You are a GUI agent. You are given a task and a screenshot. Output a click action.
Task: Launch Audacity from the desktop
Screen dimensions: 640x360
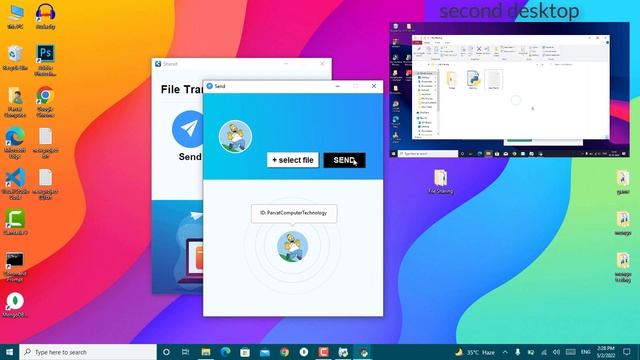45,16
